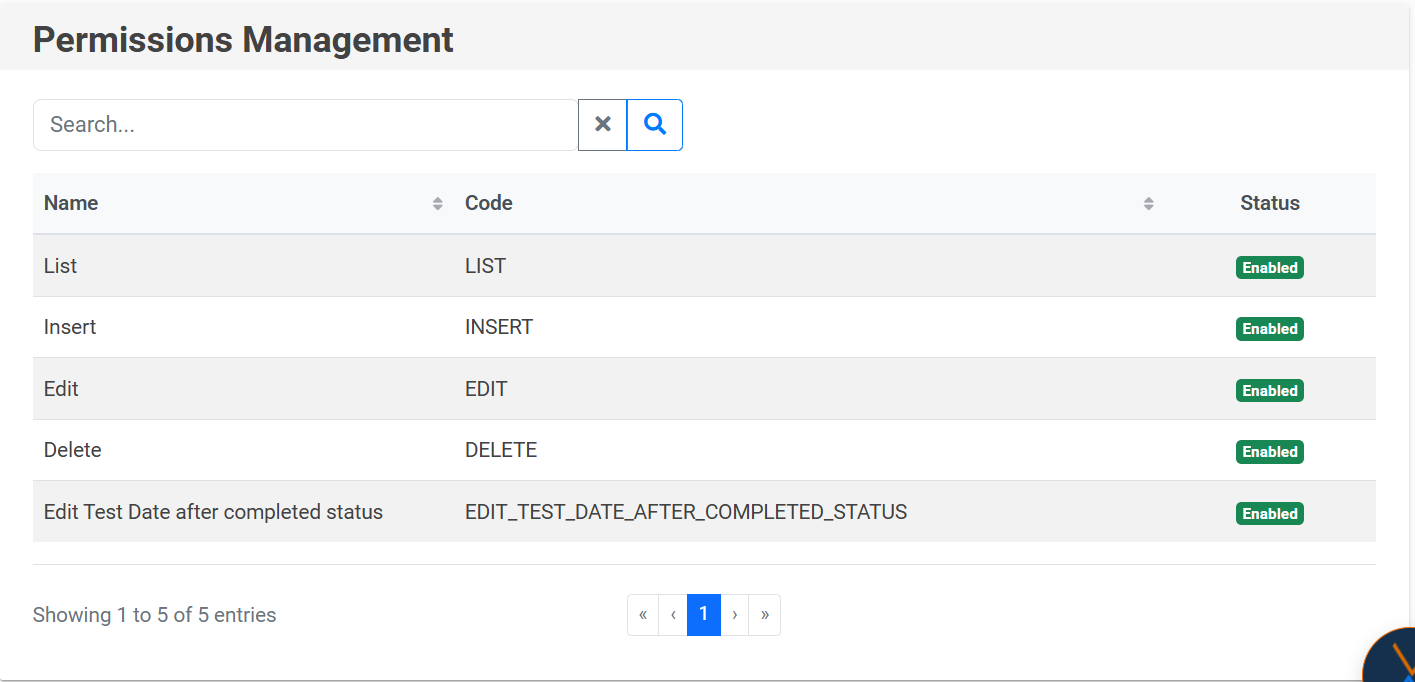Toggle the Enabled status for List

[x=1269, y=268]
